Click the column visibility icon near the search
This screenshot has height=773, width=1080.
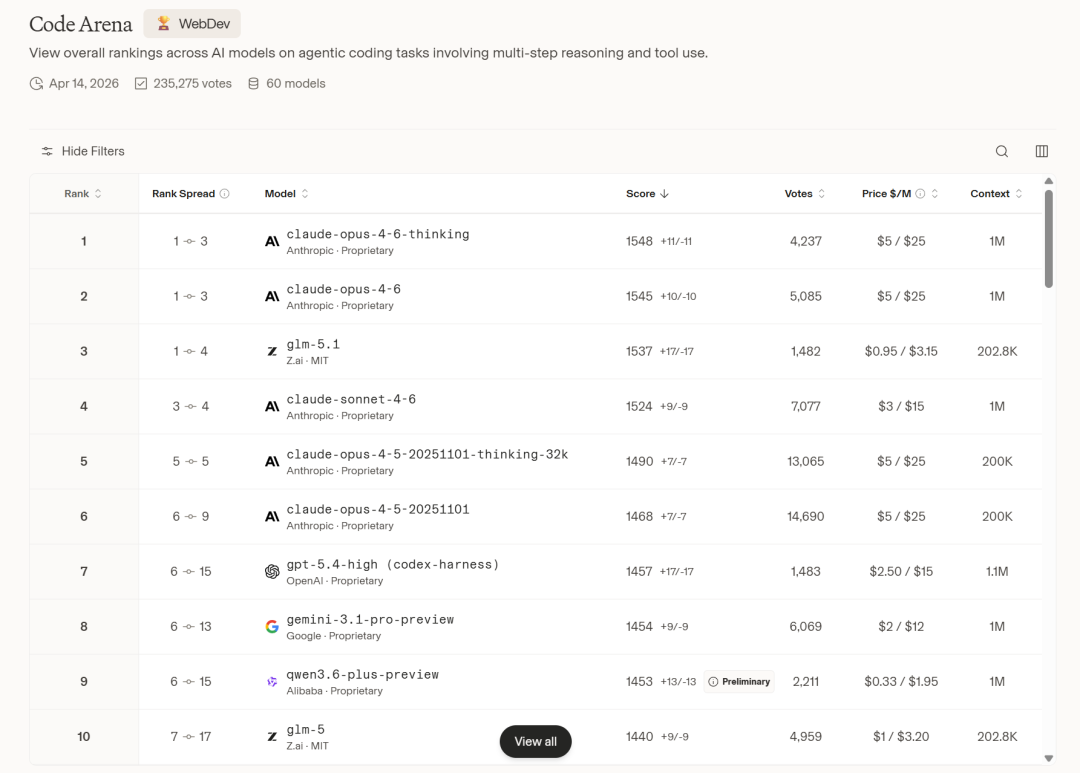point(1041,150)
